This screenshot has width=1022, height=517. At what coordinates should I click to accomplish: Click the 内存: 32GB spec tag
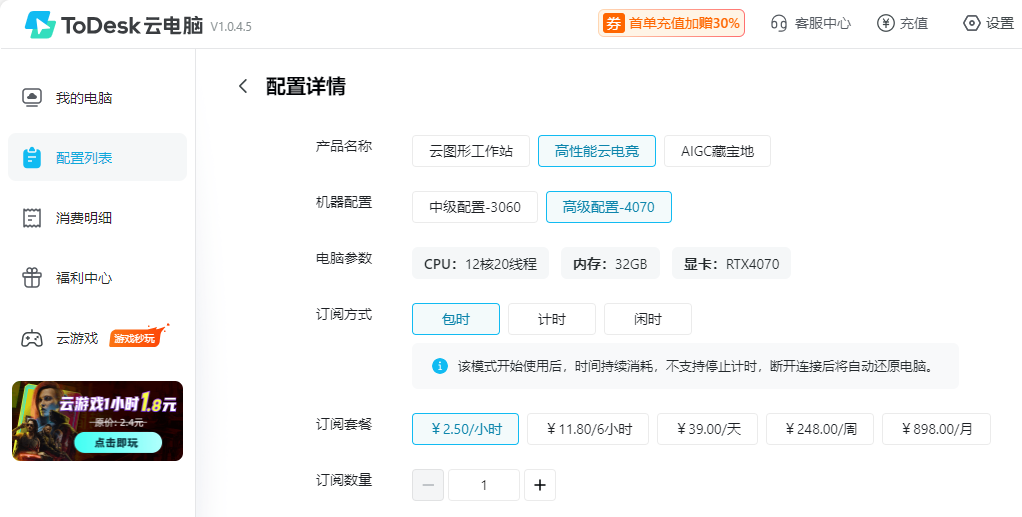tap(610, 263)
